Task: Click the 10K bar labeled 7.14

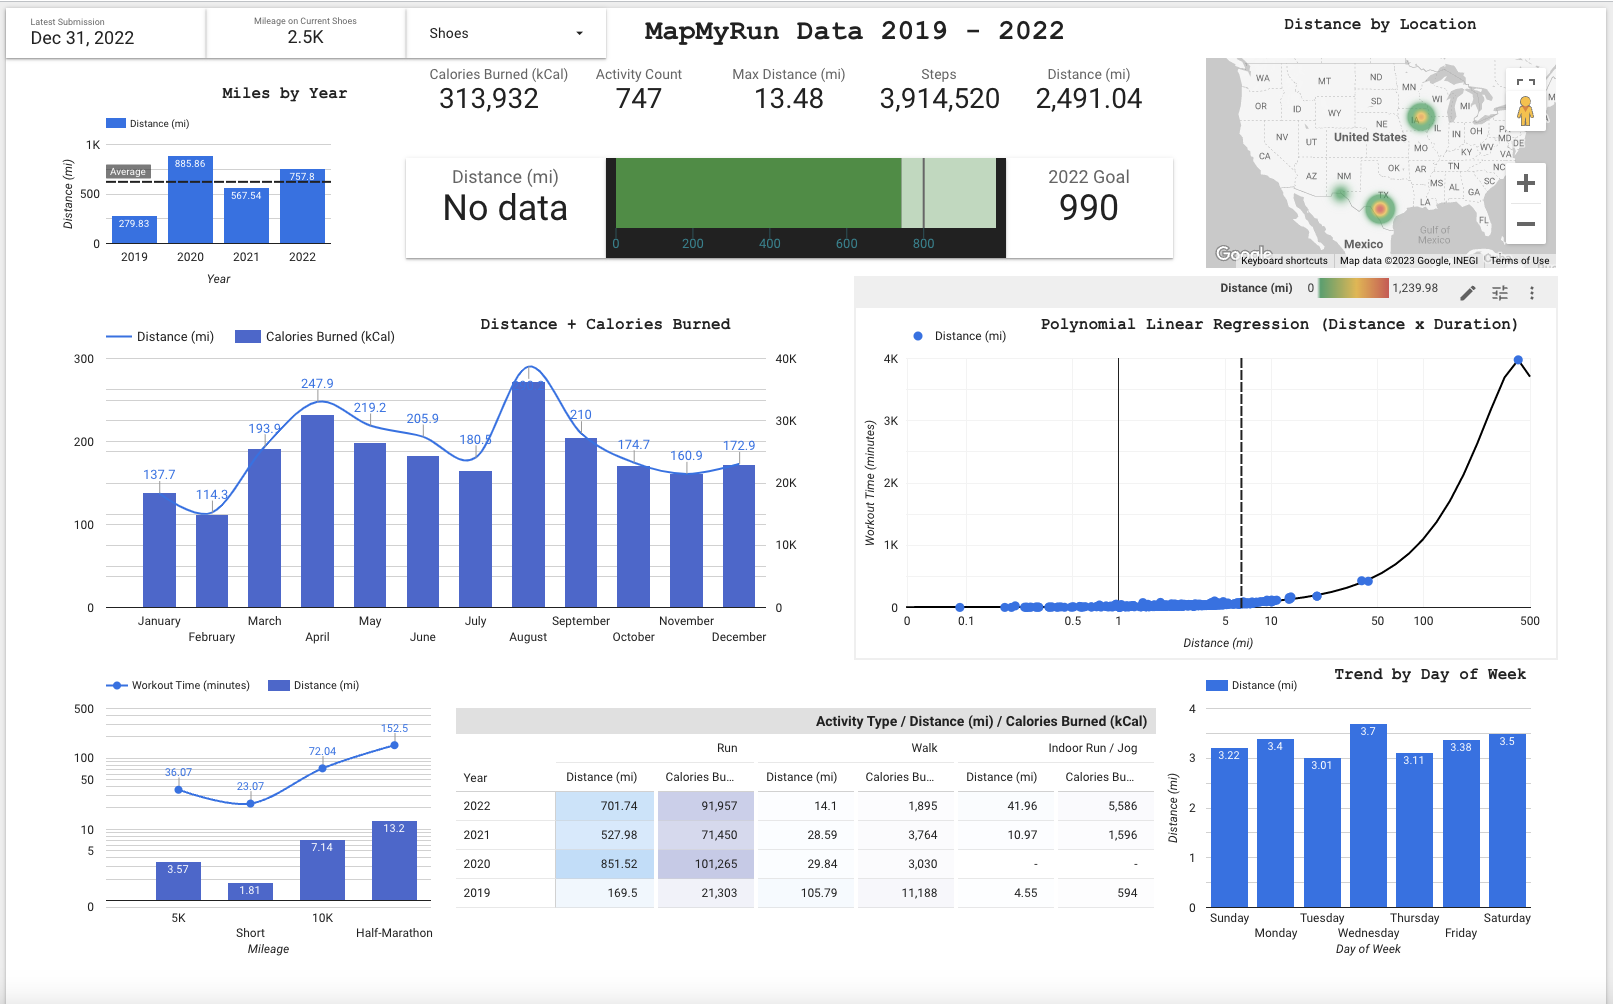Action: [322, 870]
